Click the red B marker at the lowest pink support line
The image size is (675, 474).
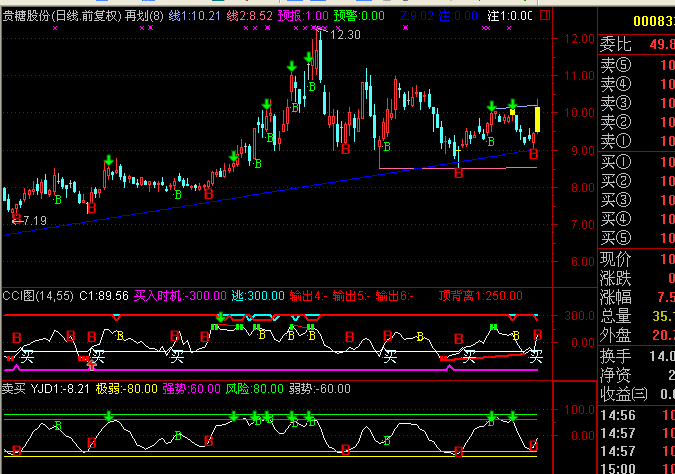[459, 174]
